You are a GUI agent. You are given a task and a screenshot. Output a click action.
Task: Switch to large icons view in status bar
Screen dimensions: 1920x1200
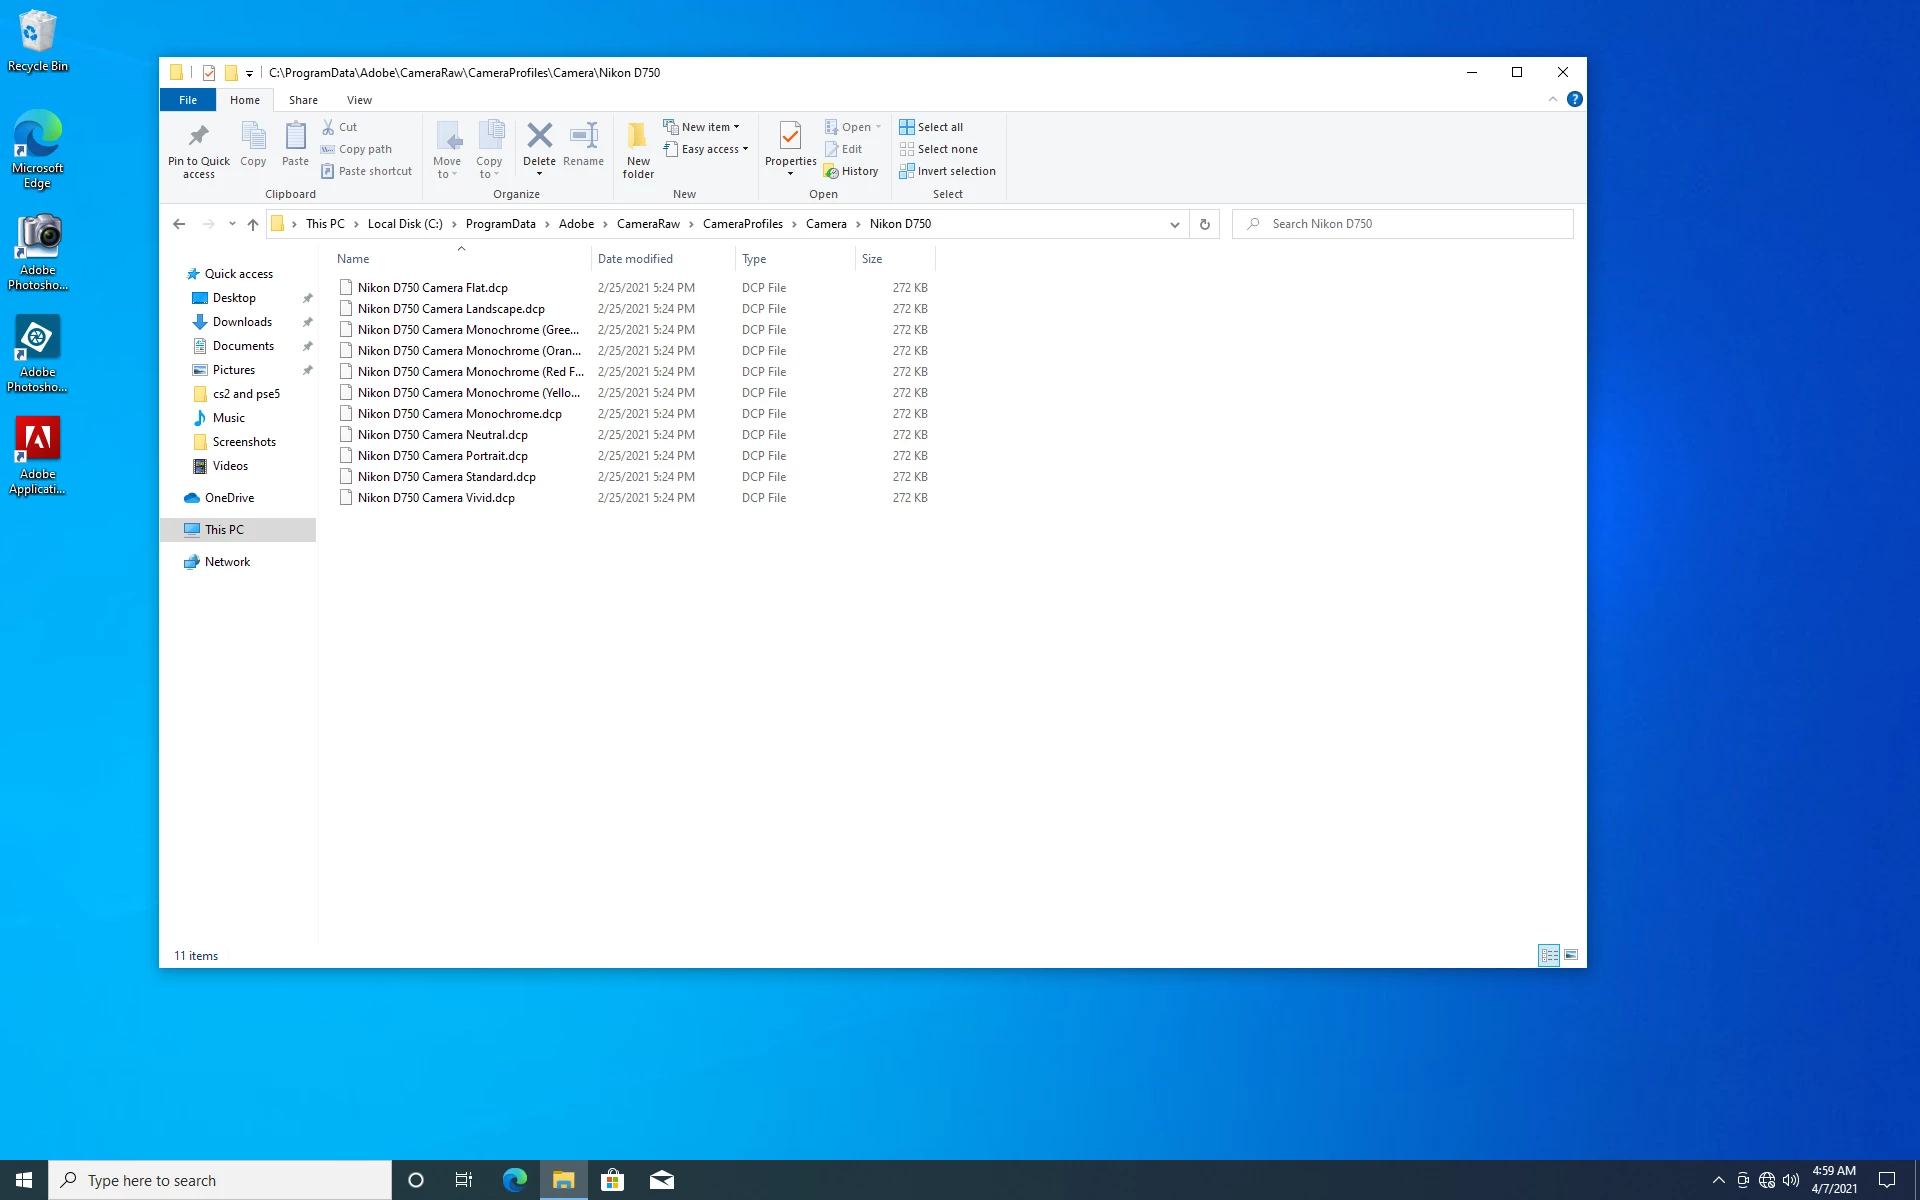pos(1571,955)
